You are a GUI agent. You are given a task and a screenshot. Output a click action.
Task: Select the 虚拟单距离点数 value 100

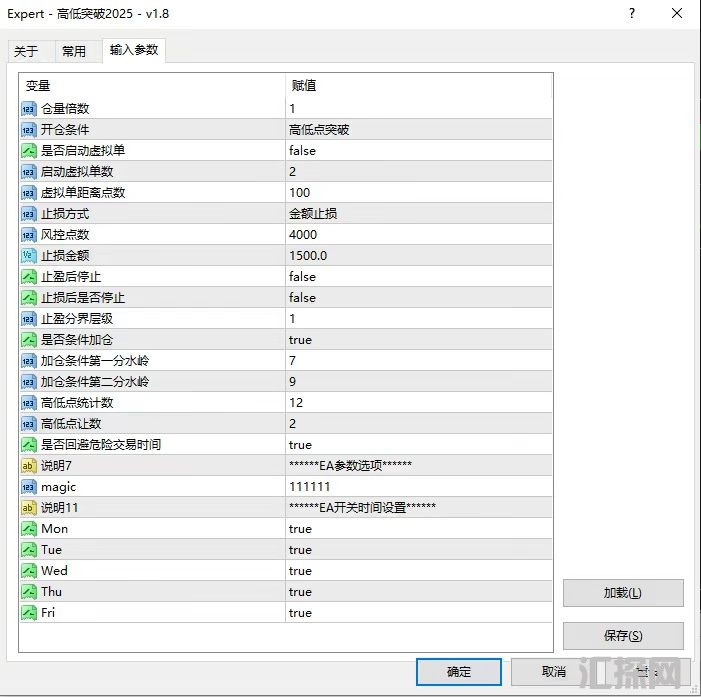tap(419, 193)
